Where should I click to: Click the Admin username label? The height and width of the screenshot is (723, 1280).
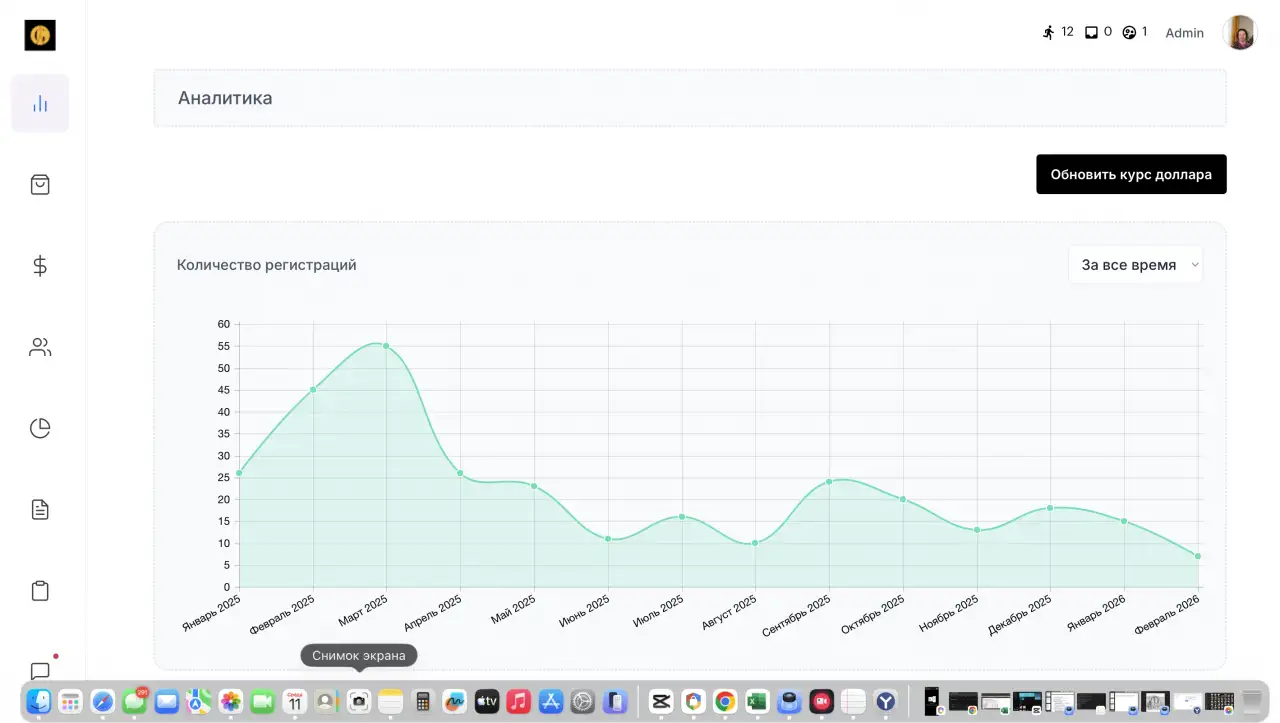click(x=1185, y=33)
